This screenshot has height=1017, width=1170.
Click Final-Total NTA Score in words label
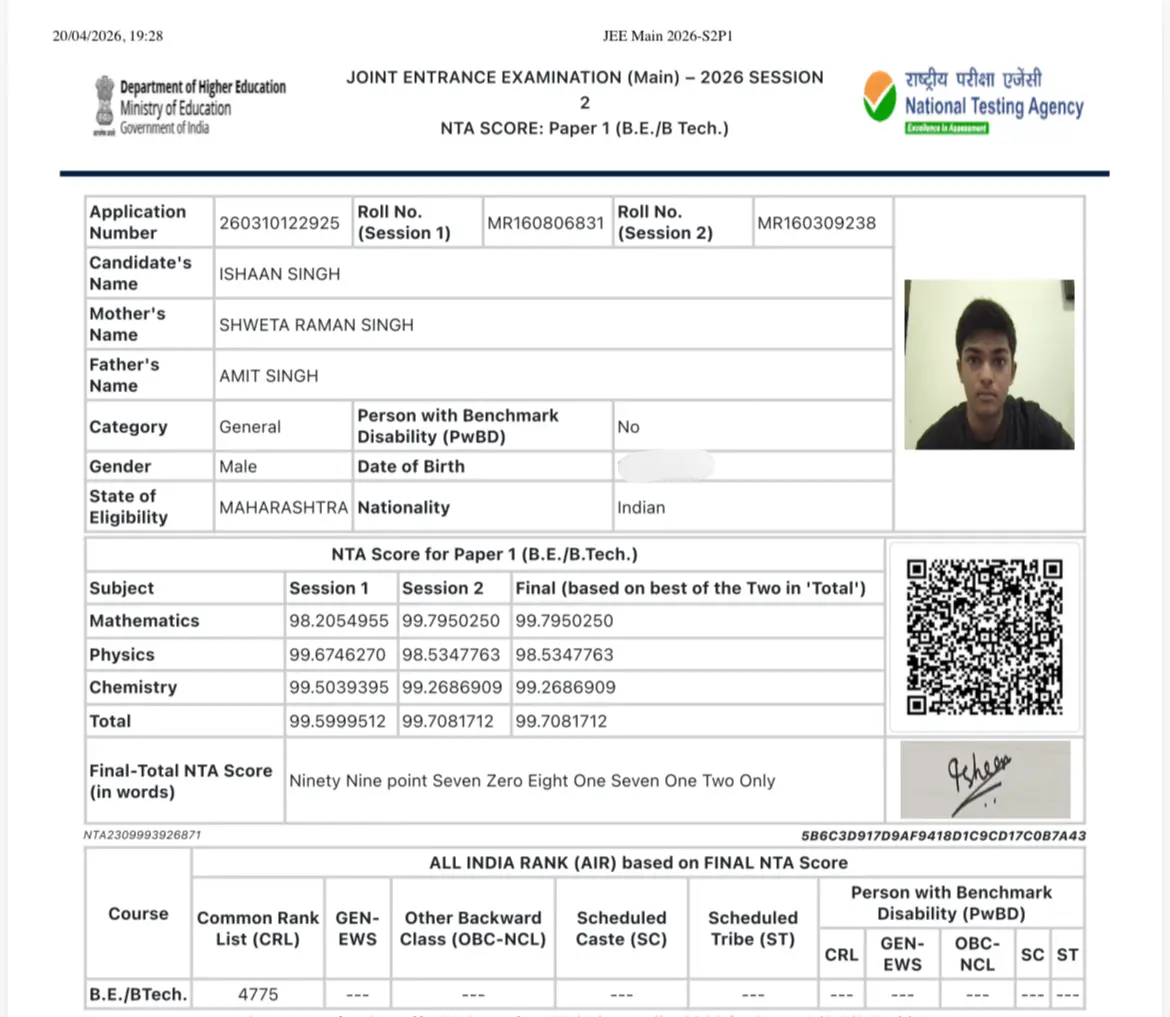[181, 781]
